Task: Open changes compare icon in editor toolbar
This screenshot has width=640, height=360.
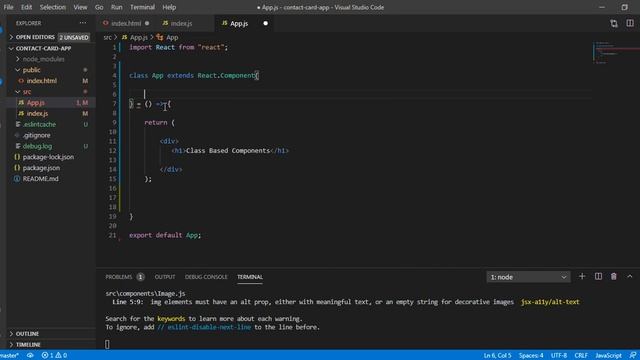Action: click(x=614, y=23)
